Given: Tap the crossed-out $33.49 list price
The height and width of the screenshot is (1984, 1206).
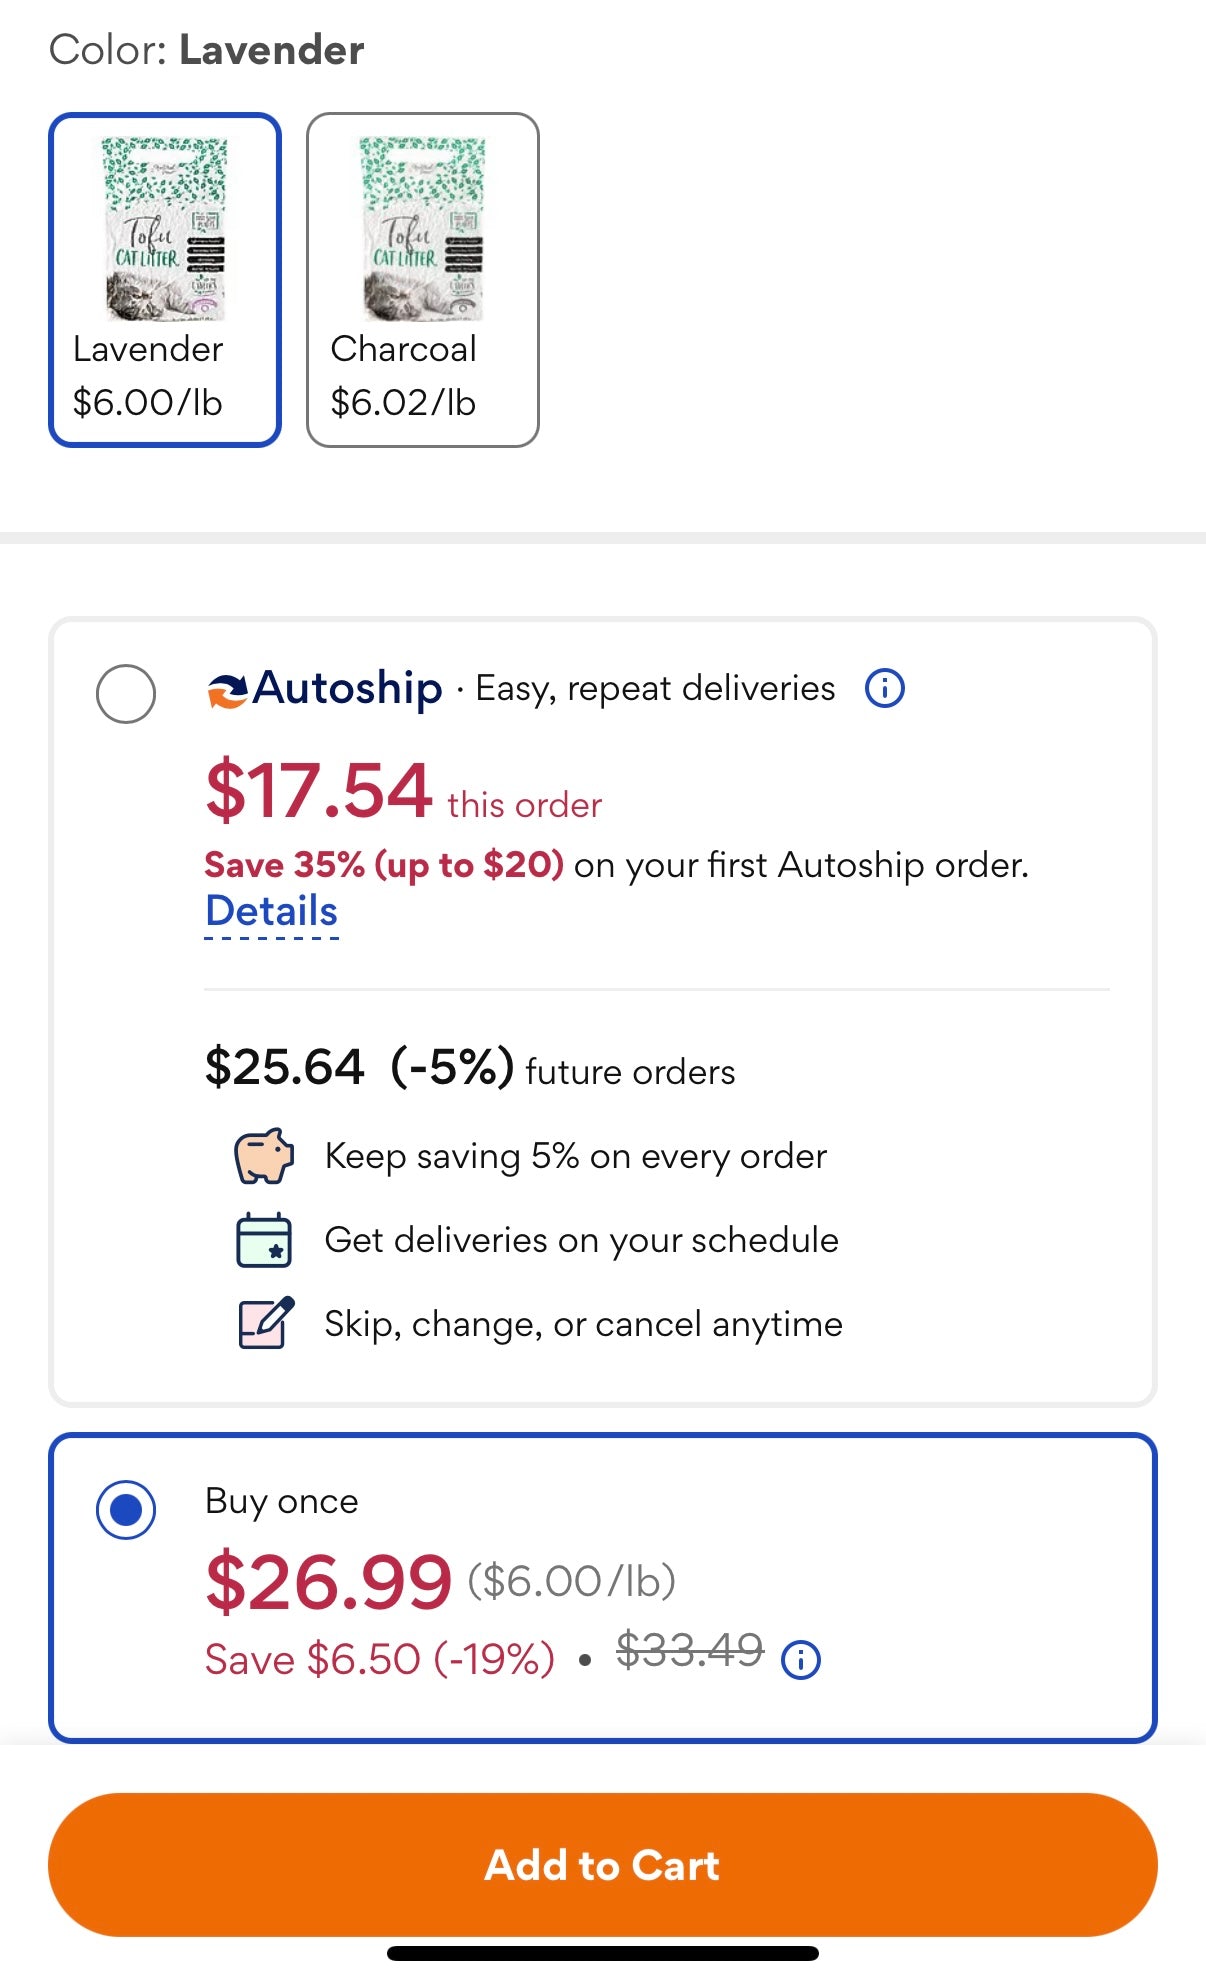Looking at the screenshot, I should click(x=689, y=1650).
